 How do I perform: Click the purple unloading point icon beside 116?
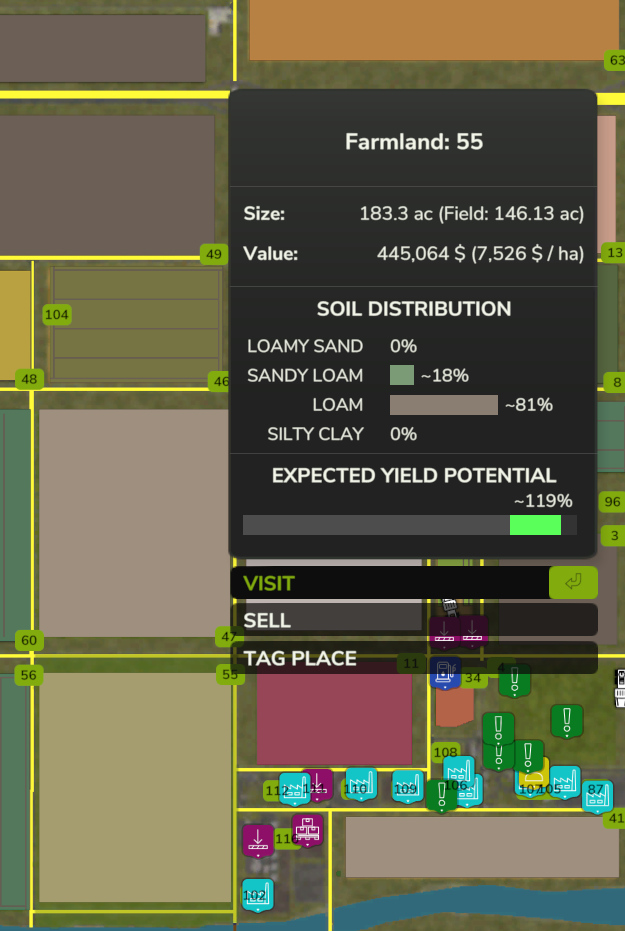coord(258,840)
